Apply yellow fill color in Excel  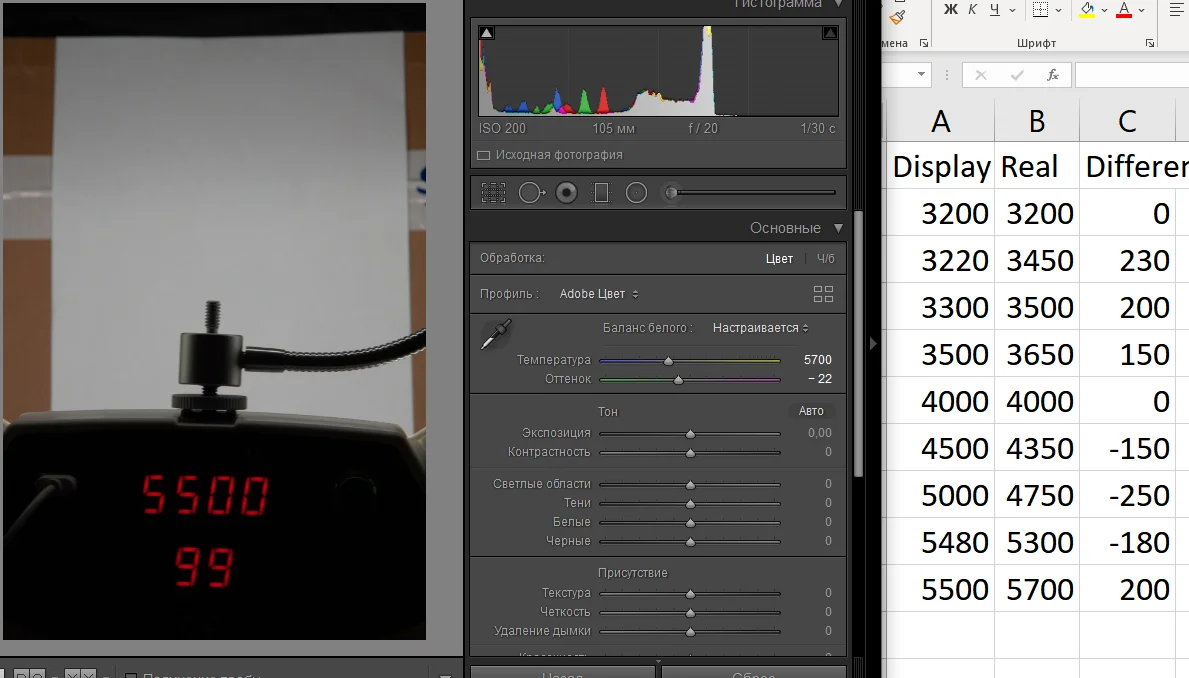(1087, 10)
